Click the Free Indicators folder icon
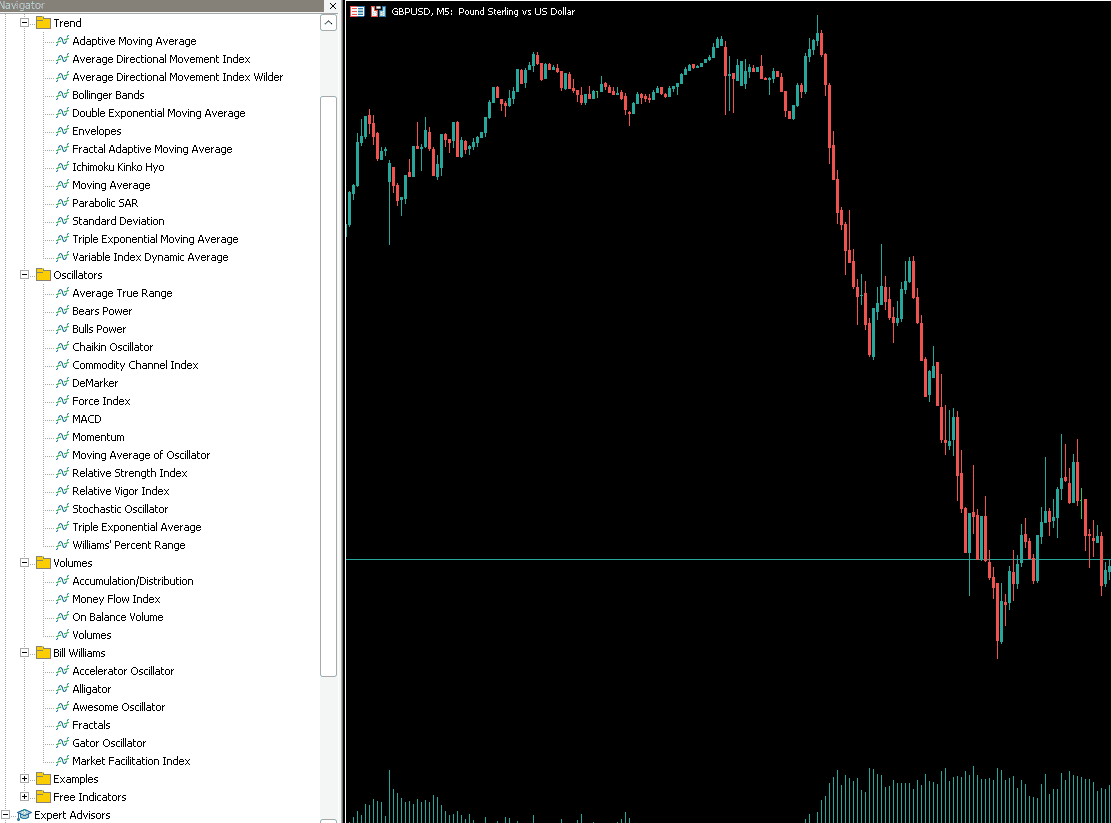The height and width of the screenshot is (823, 1111). pos(43,797)
